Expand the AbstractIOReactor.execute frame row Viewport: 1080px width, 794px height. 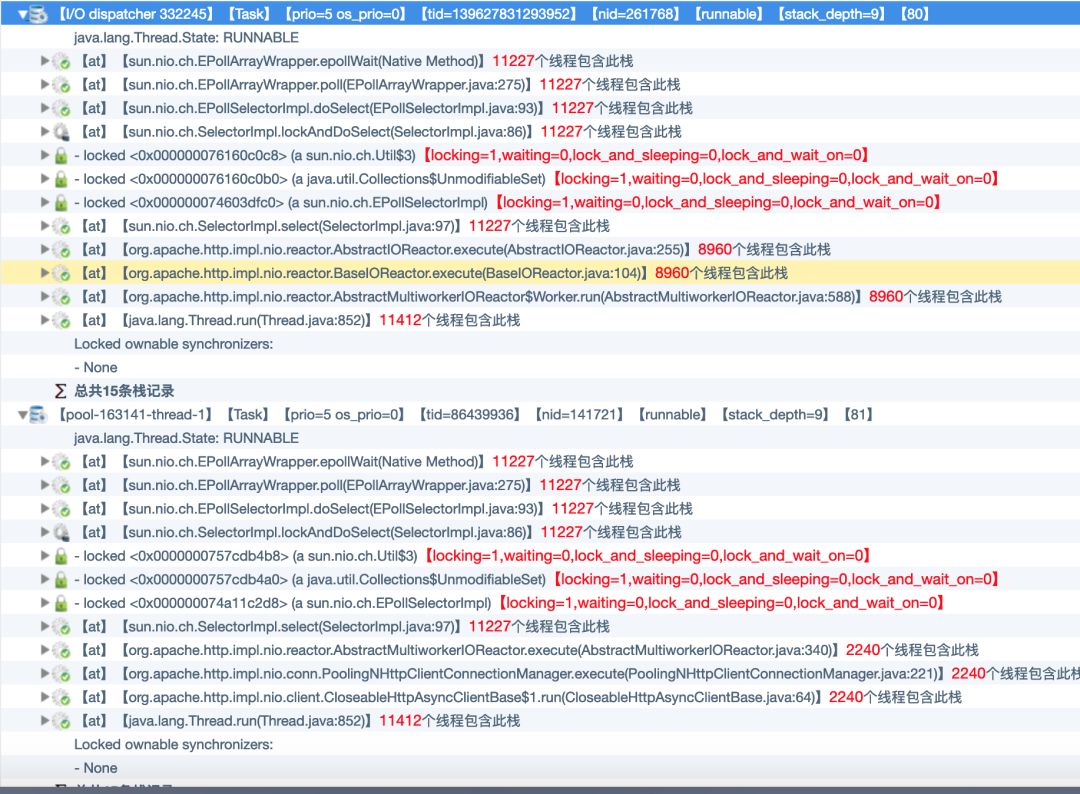(x=45, y=249)
